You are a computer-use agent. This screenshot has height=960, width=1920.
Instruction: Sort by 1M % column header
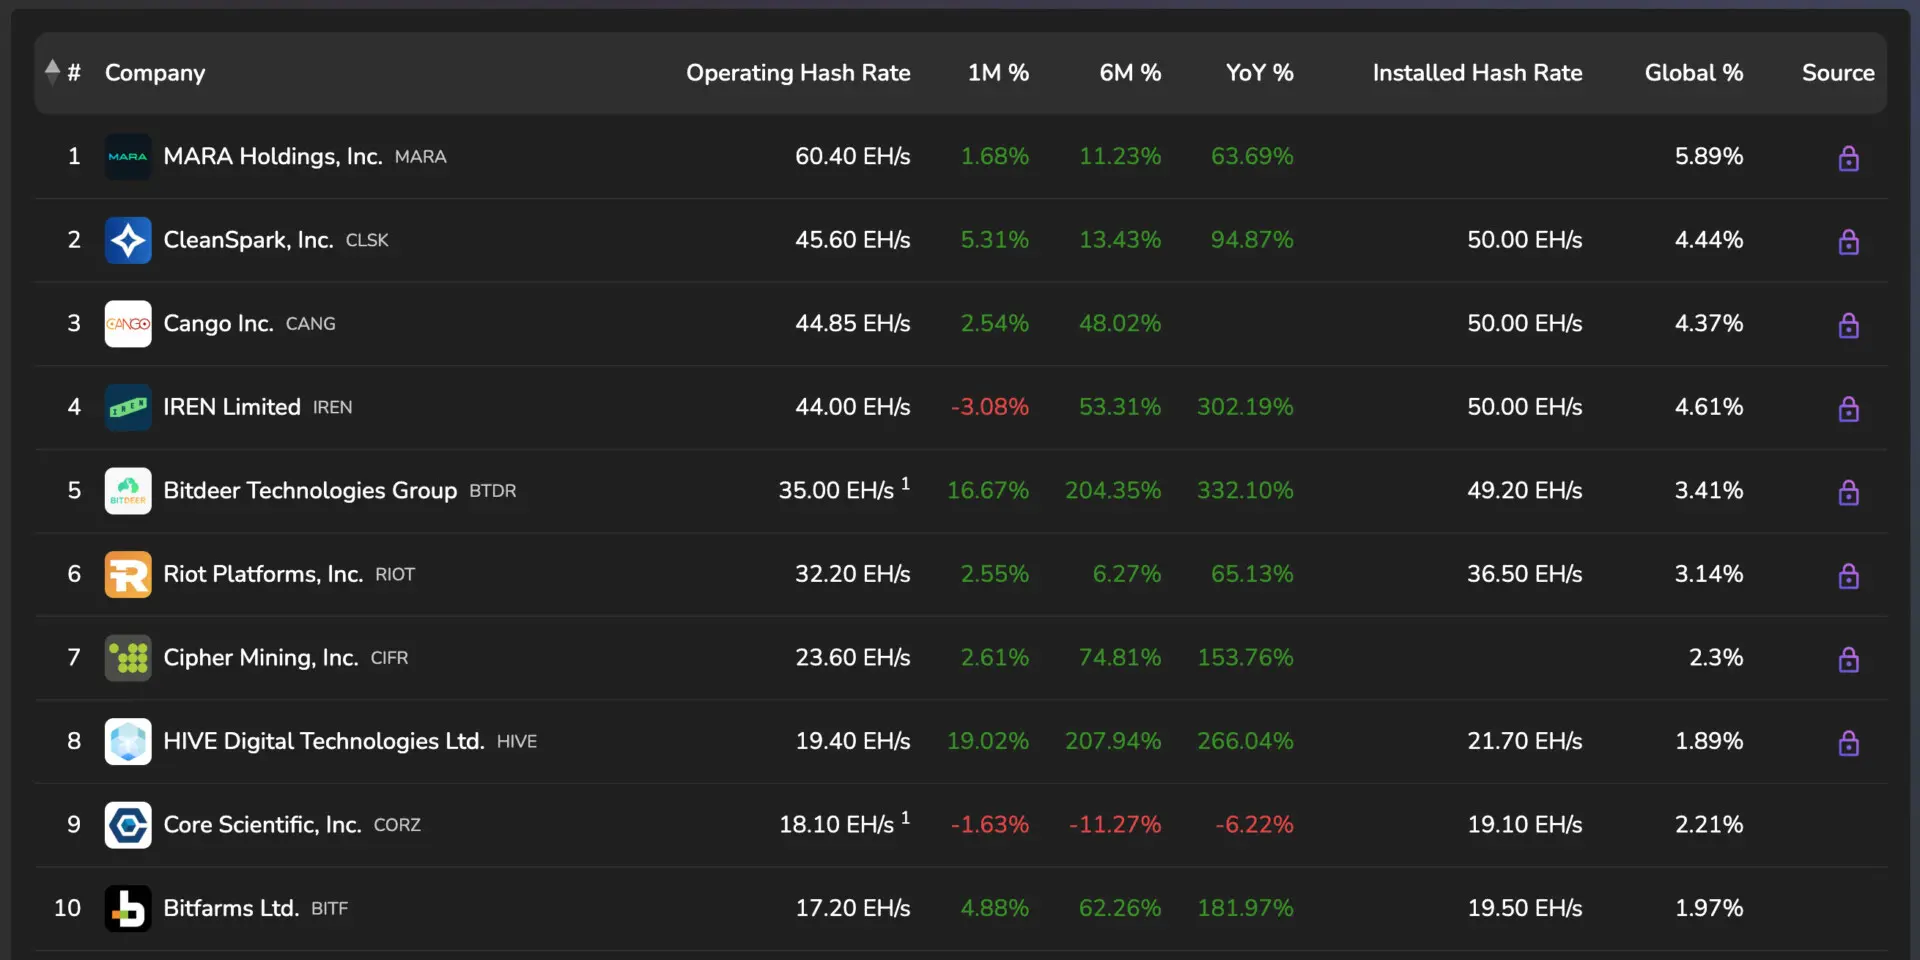(x=997, y=73)
